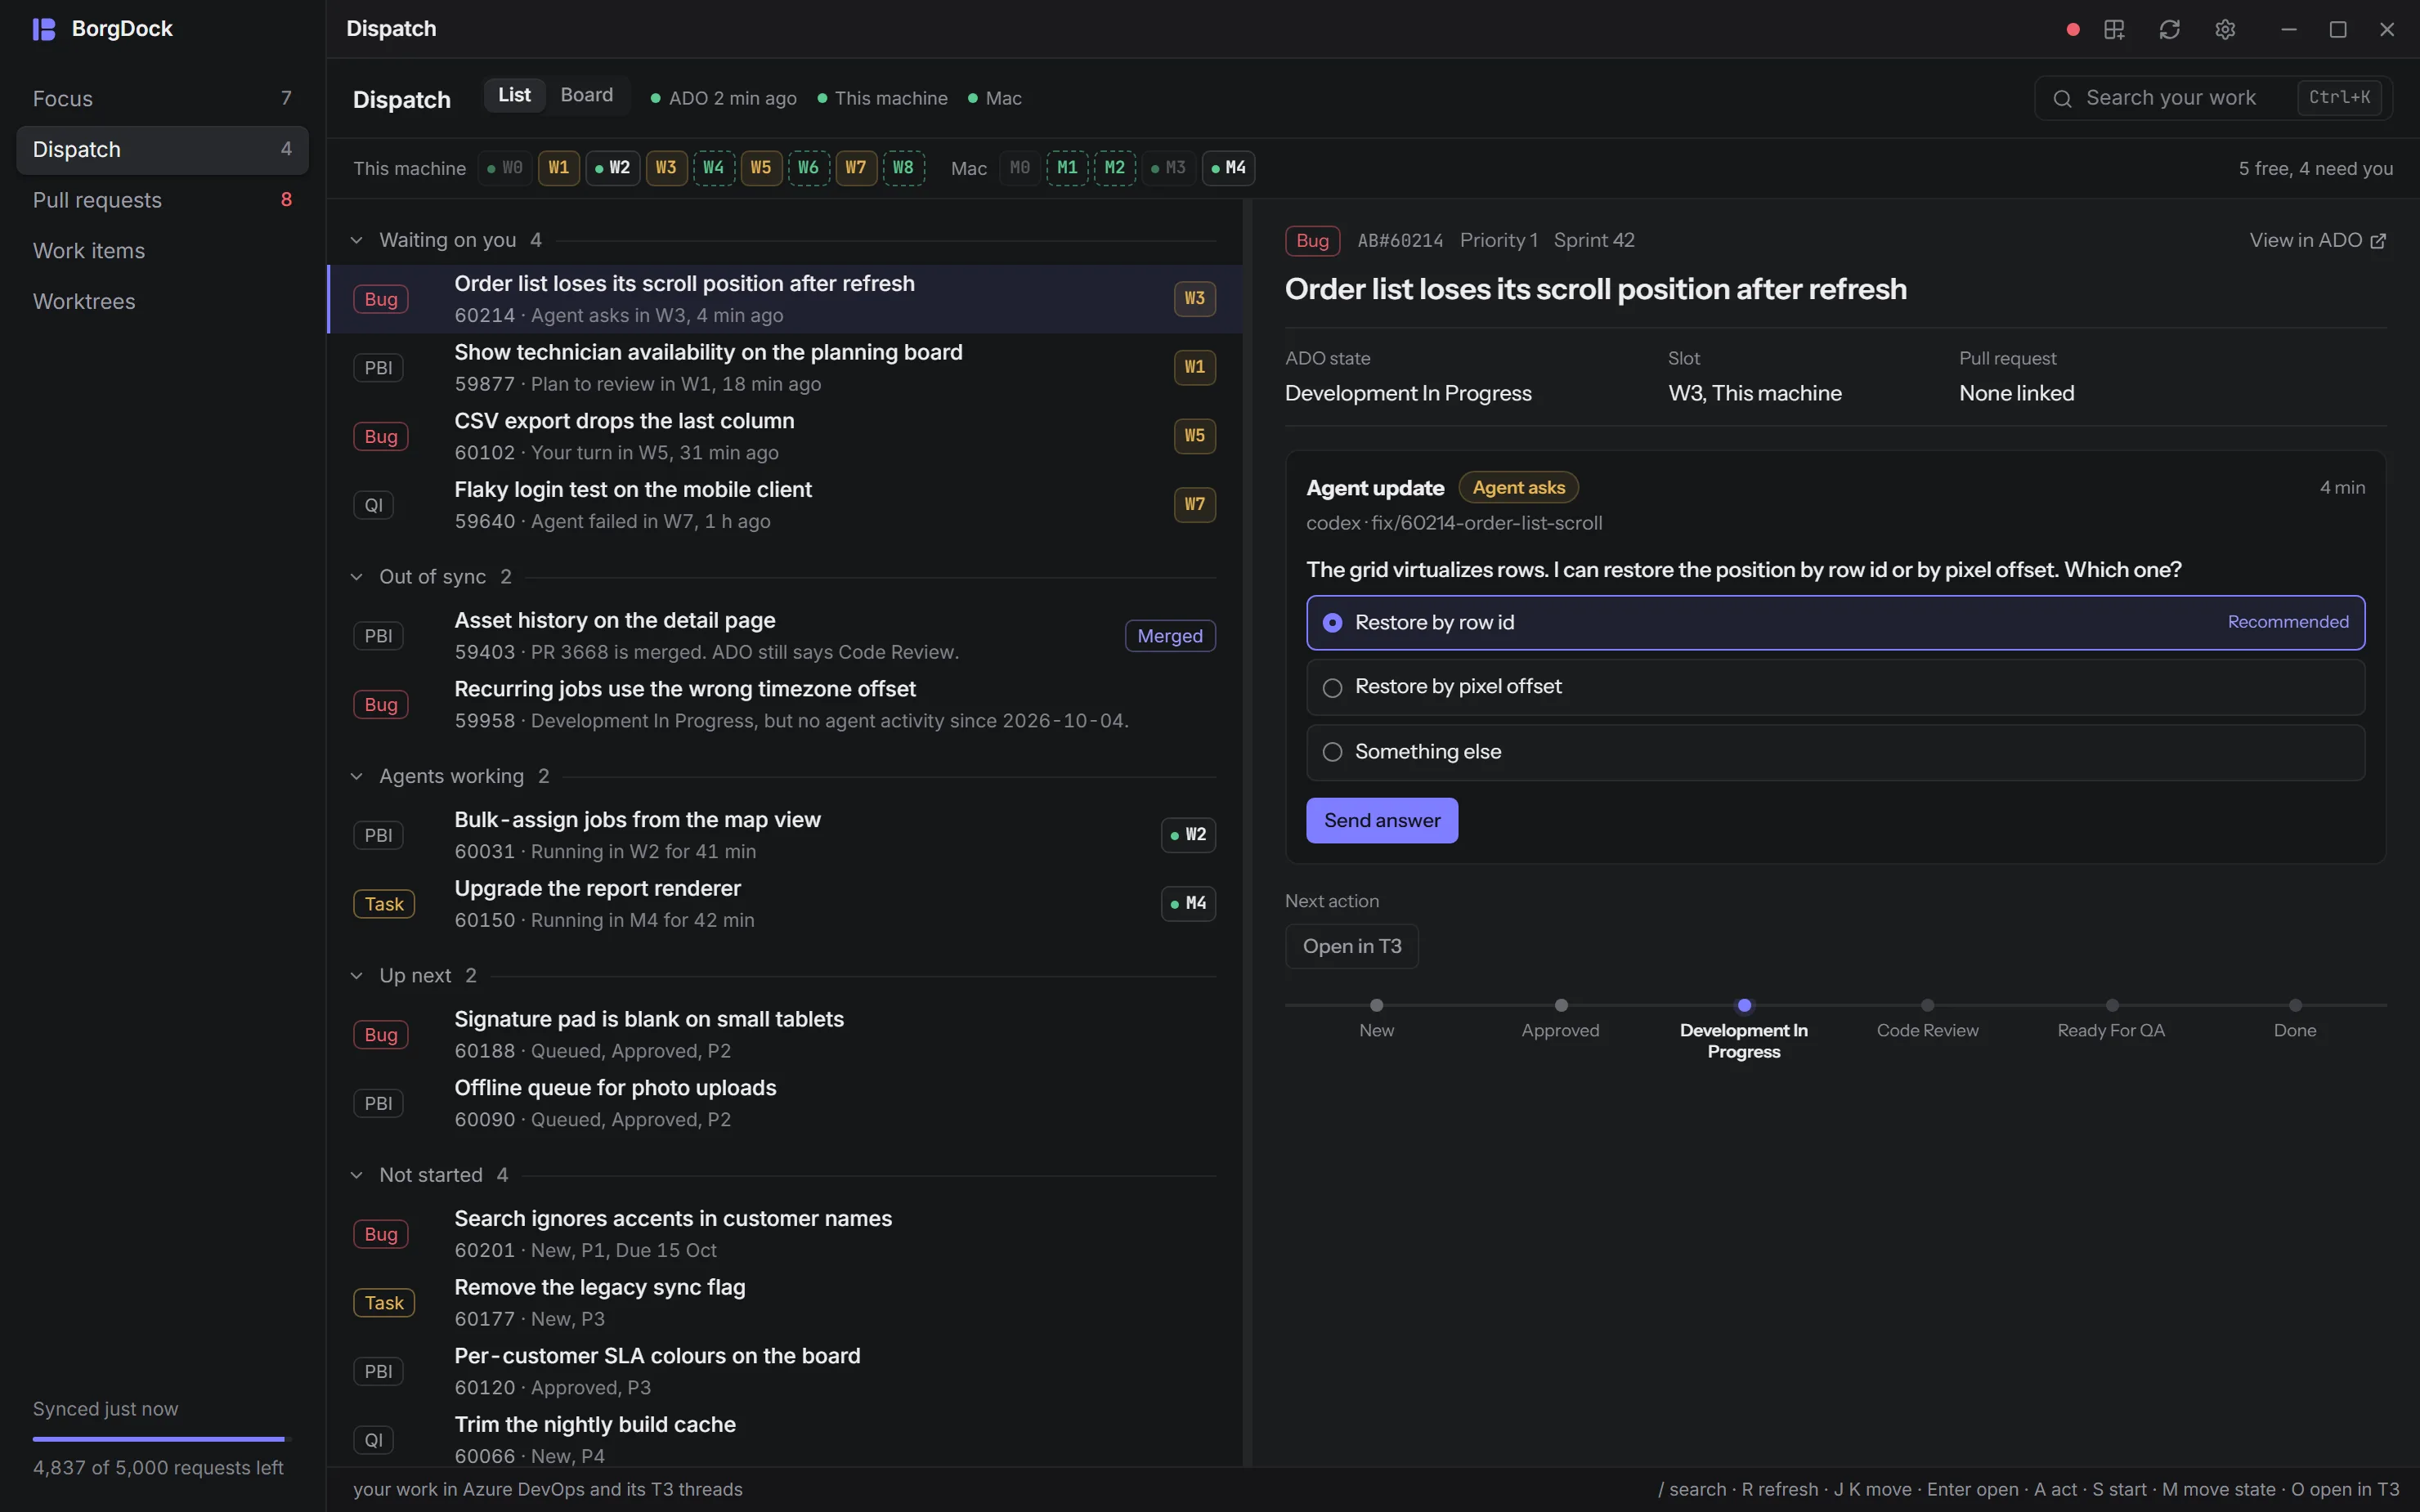
Task: Open Work items in the sidebar
Action: (162, 251)
